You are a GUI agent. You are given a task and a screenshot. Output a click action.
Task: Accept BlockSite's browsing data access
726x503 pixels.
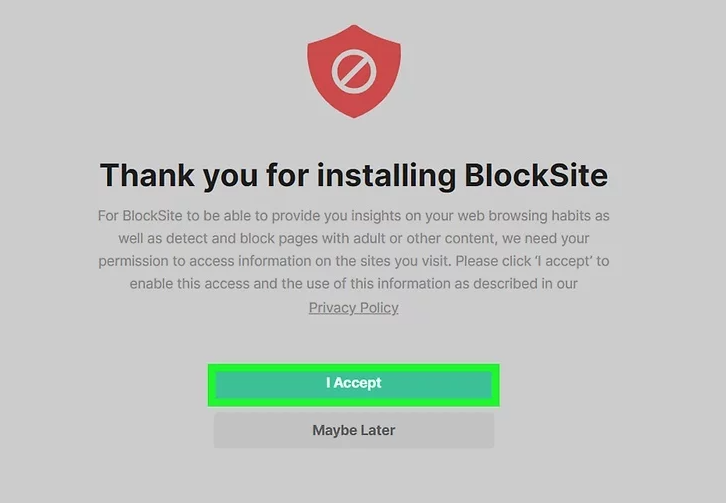(x=353, y=384)
